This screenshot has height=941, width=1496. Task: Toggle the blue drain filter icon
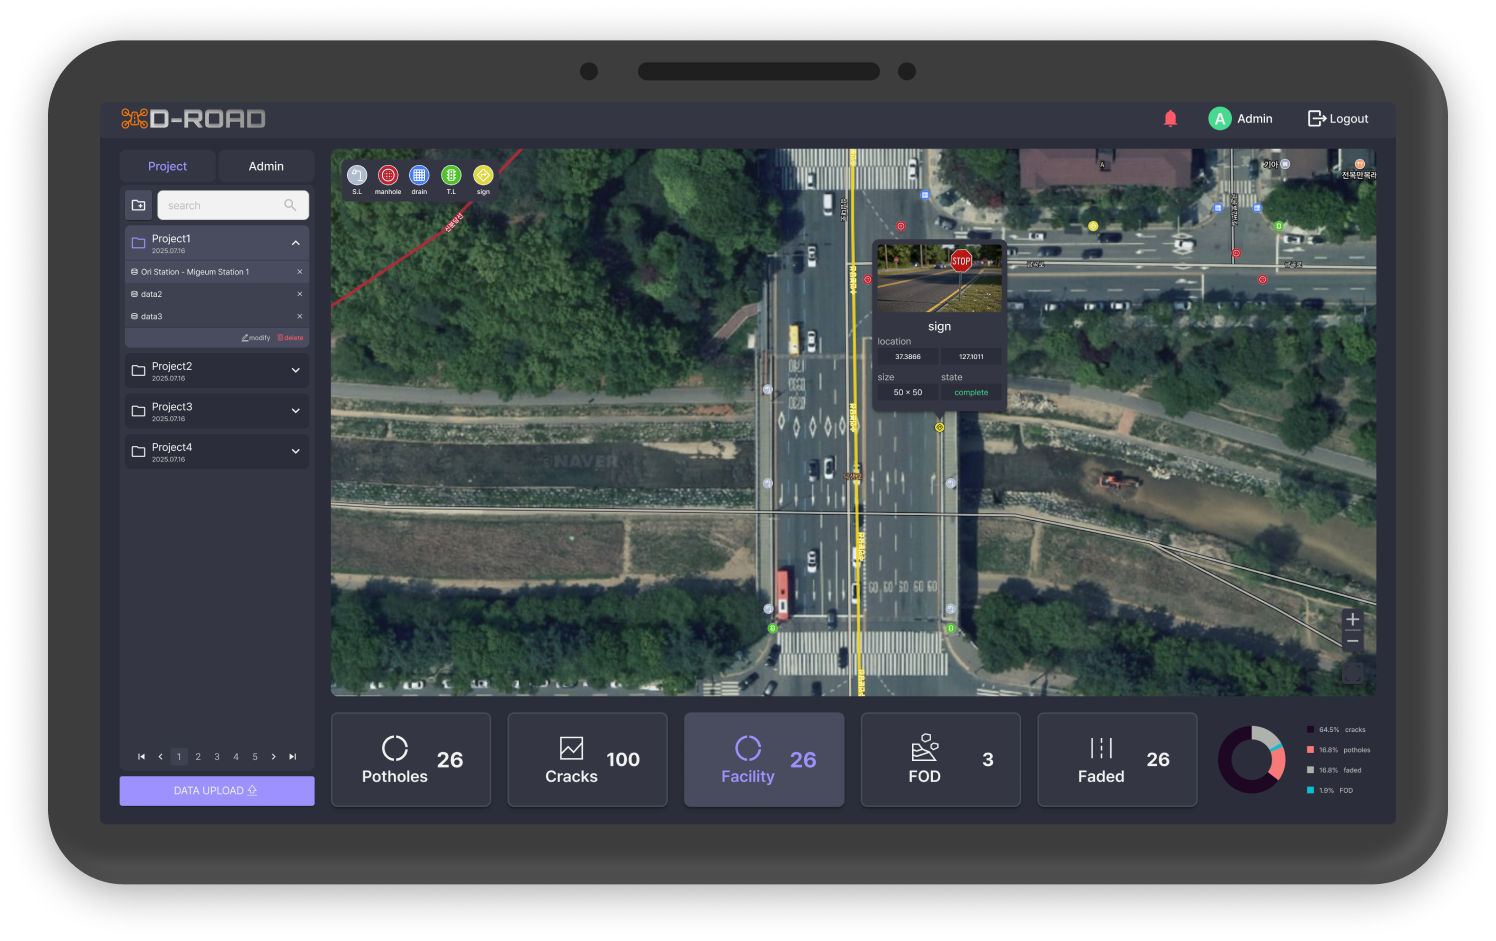419,176
